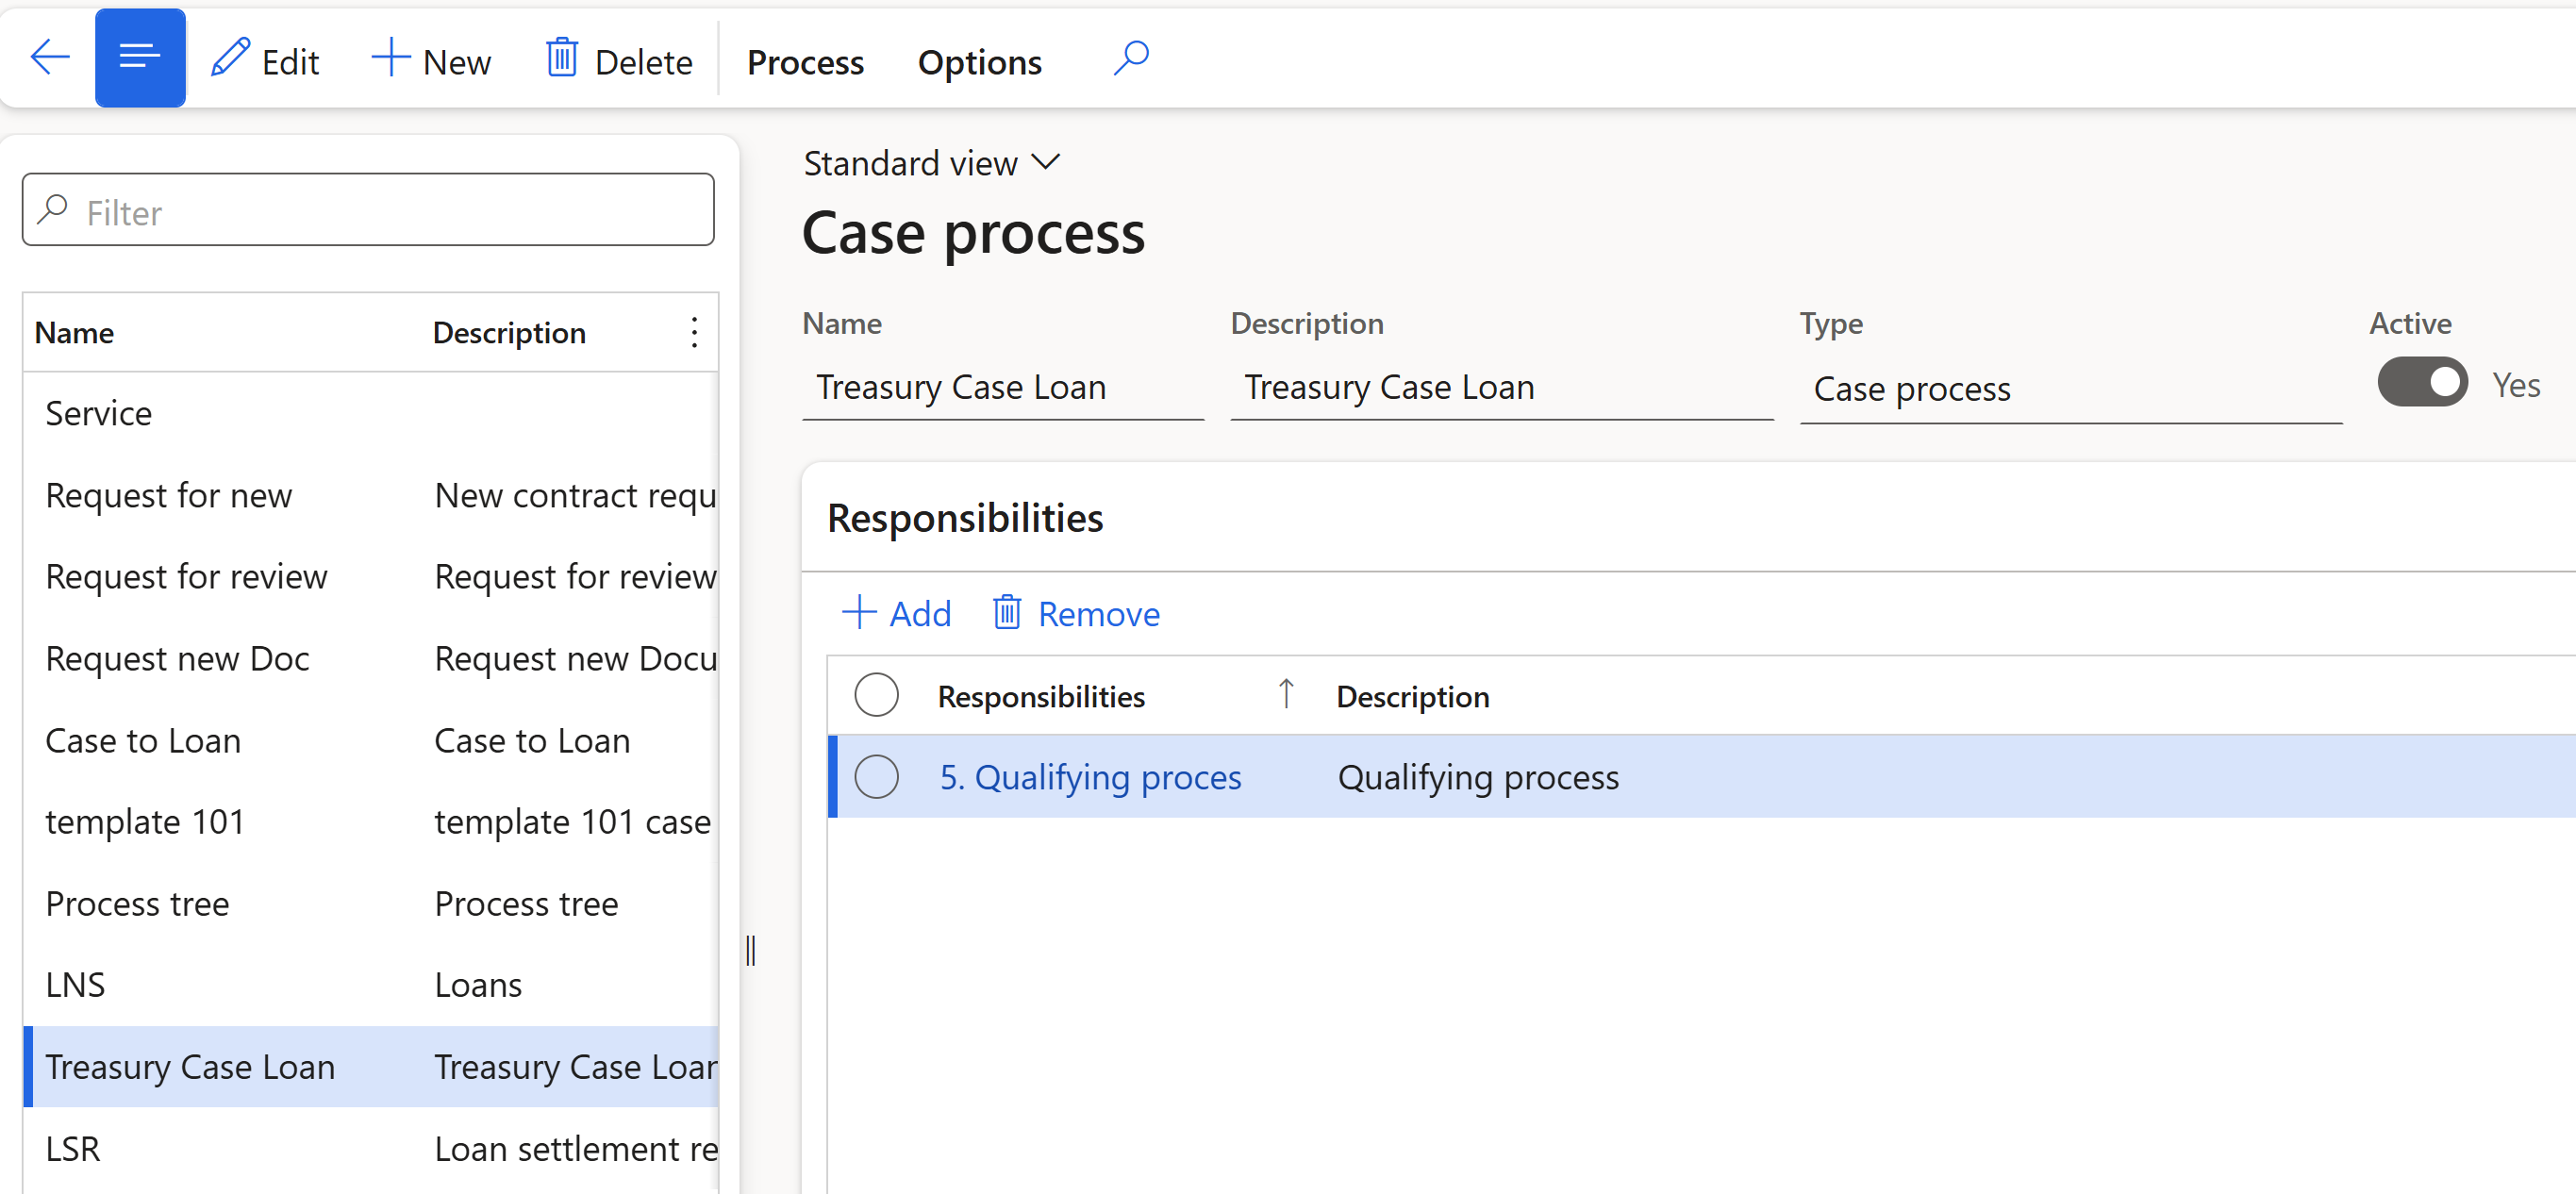Screen dimensions: 2576x1194
Task: Open the side panel list icon
Action: tap(140, 56)
